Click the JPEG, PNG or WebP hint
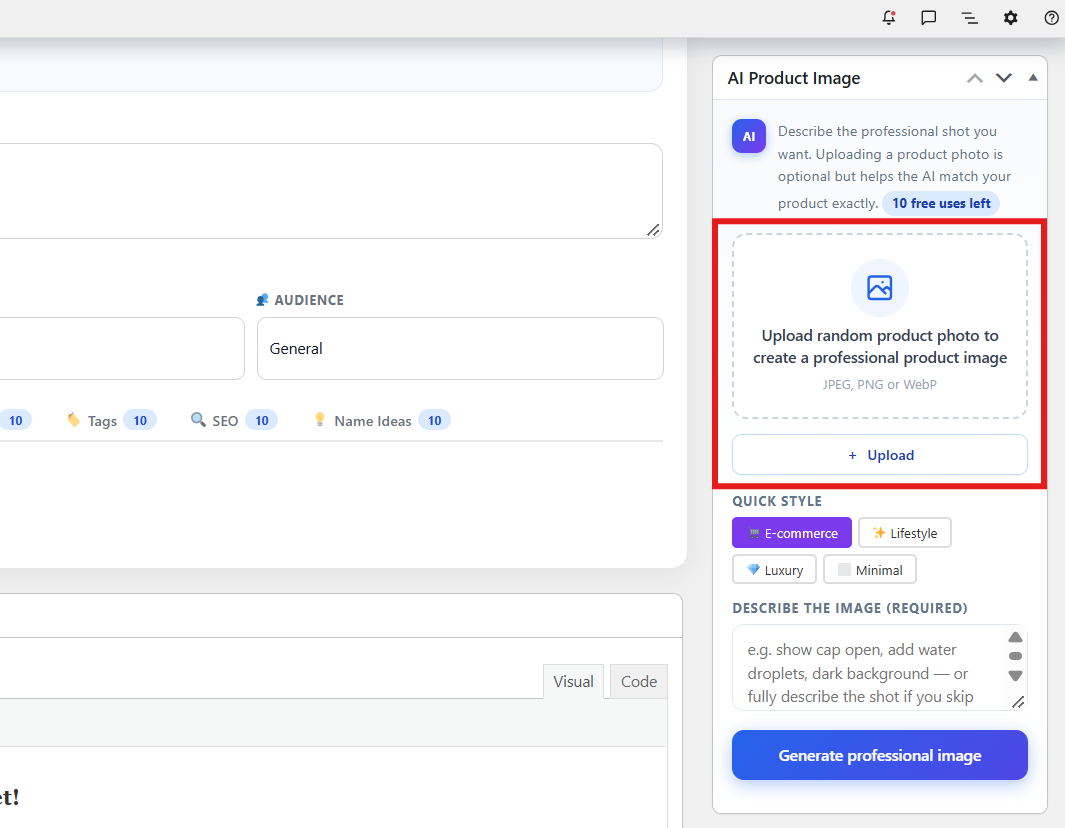 coord(880,384)
